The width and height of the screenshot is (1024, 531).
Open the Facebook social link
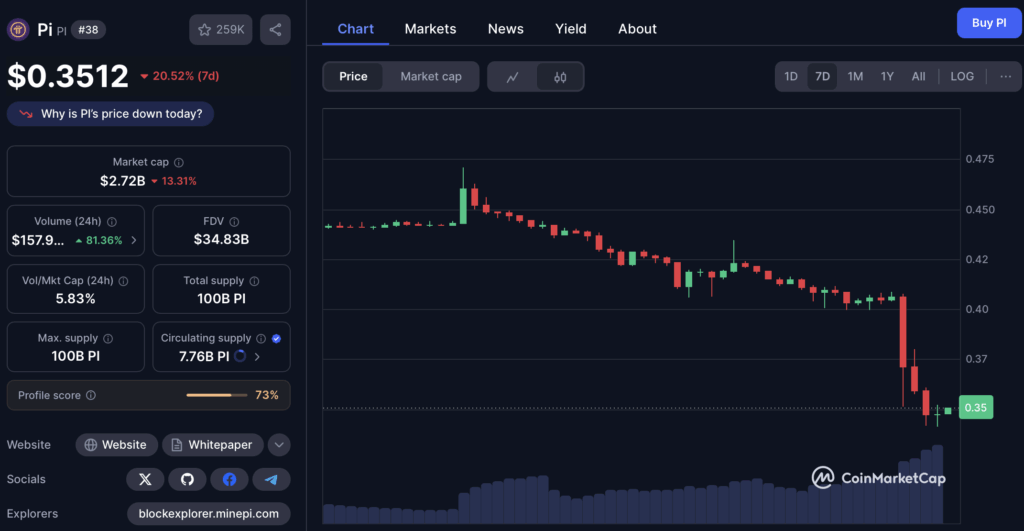point(229,479)
